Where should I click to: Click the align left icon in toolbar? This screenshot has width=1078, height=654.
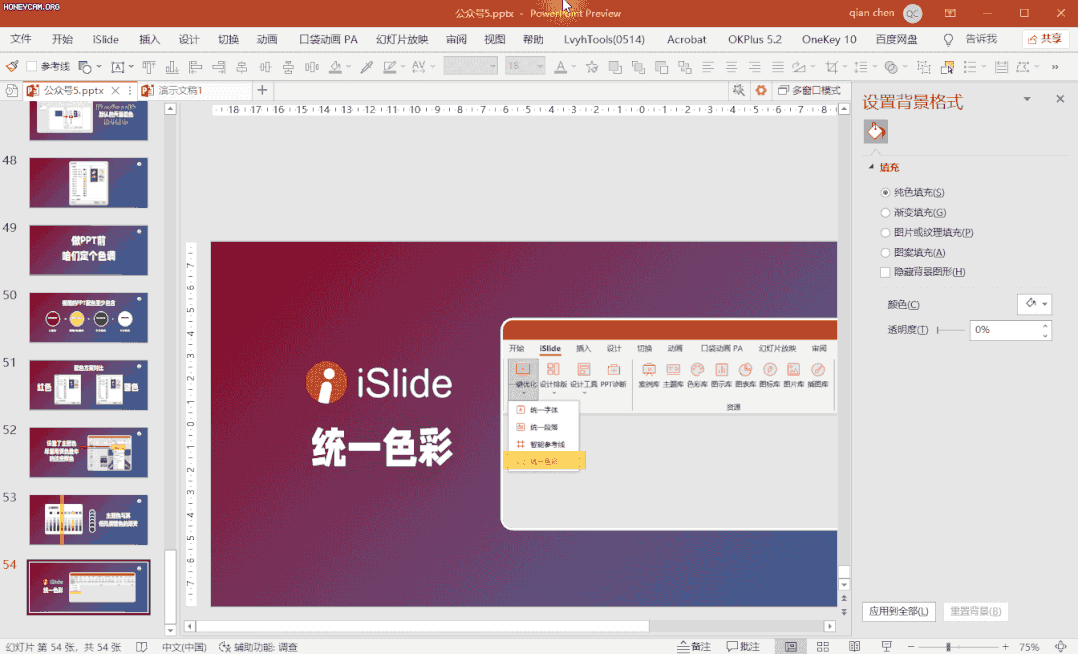click(x=195, y=67)
